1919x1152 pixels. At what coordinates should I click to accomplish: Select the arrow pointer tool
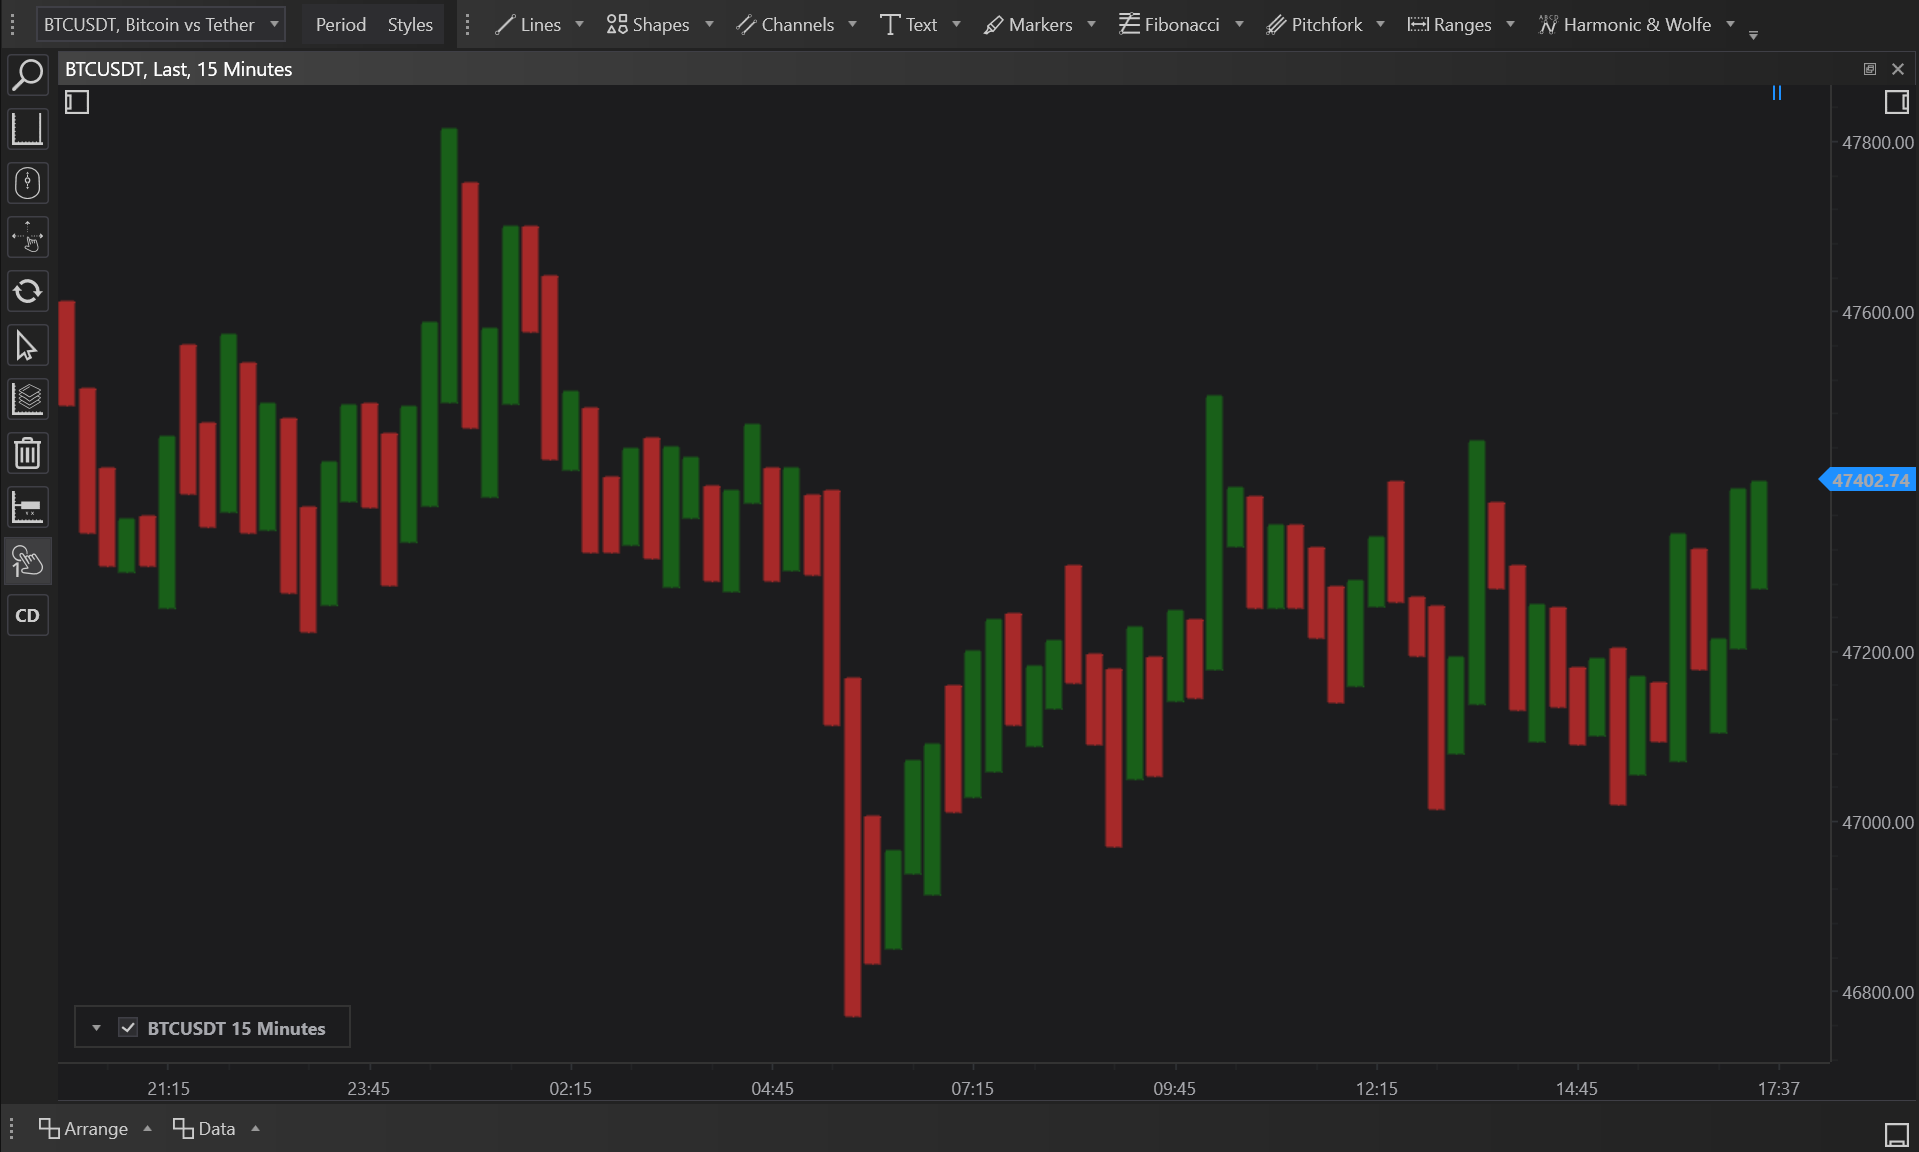coord(28,346)
